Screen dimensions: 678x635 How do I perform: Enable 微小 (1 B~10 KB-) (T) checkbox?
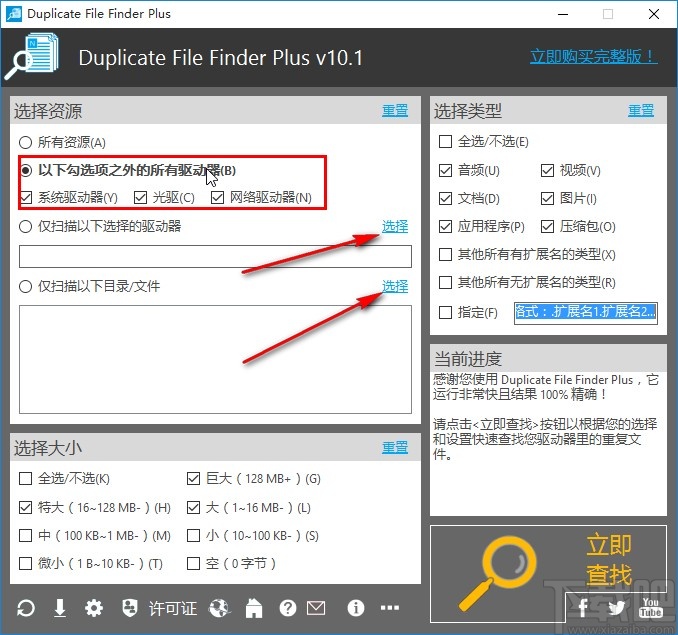tap(26, 563)
